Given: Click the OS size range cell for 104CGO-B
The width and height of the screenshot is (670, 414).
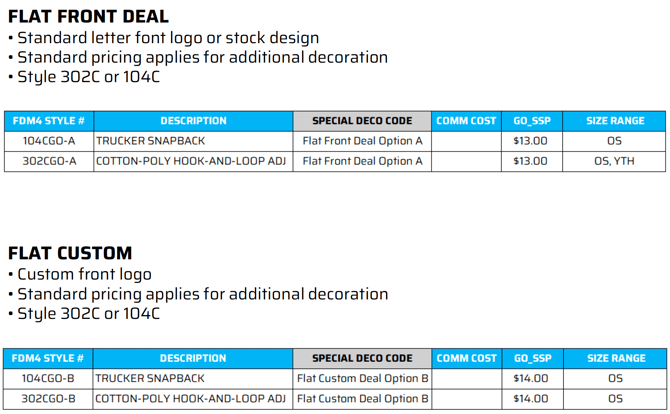Looking at the screenshot, I should [x=615, y=378].
